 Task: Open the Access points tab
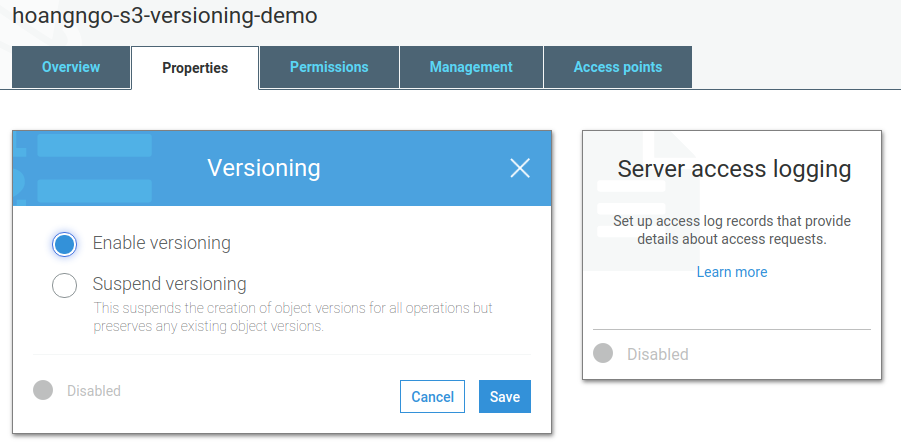tap(618, 67)
